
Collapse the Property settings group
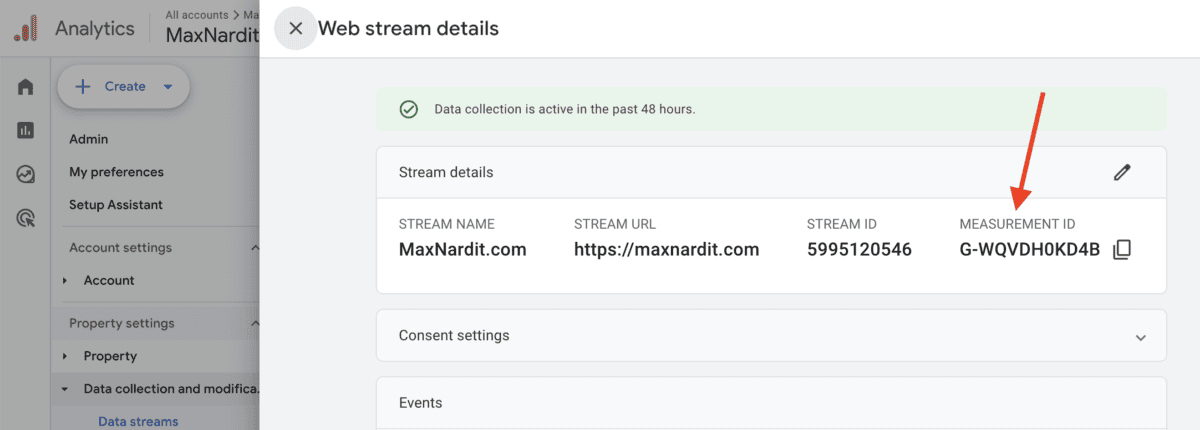pos(255,323)
